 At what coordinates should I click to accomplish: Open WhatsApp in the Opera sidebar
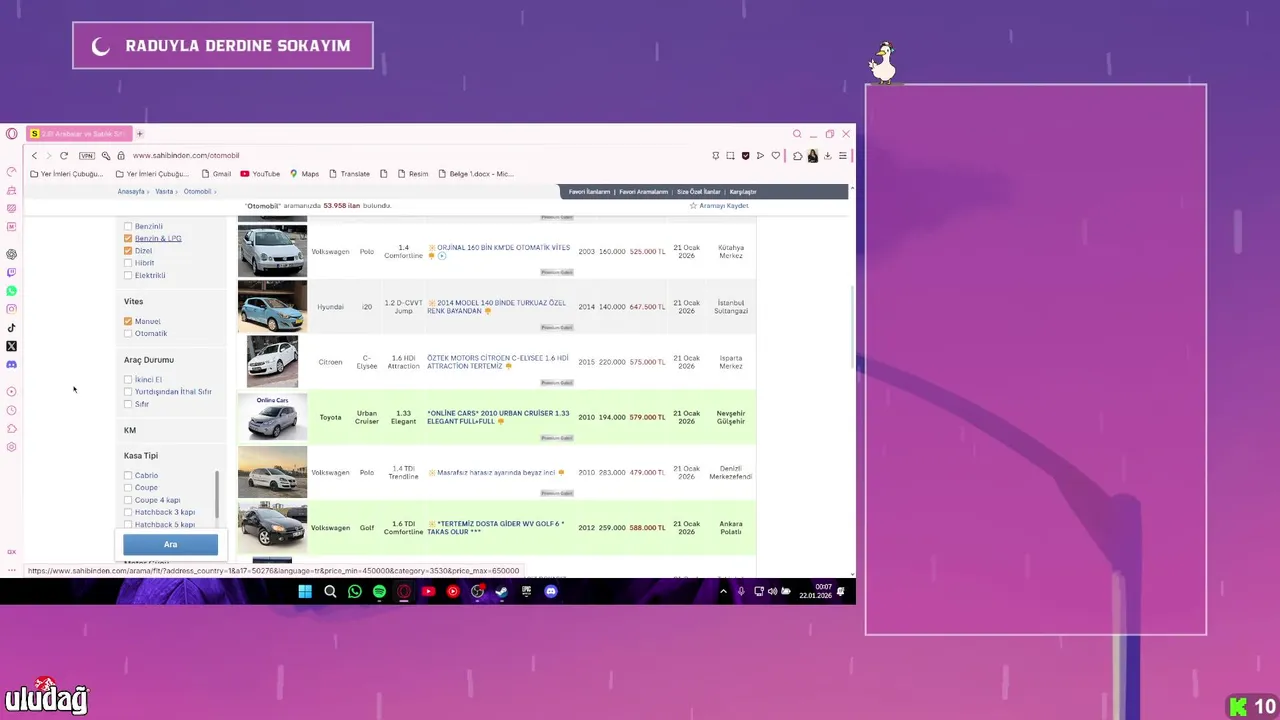[11, 291]
